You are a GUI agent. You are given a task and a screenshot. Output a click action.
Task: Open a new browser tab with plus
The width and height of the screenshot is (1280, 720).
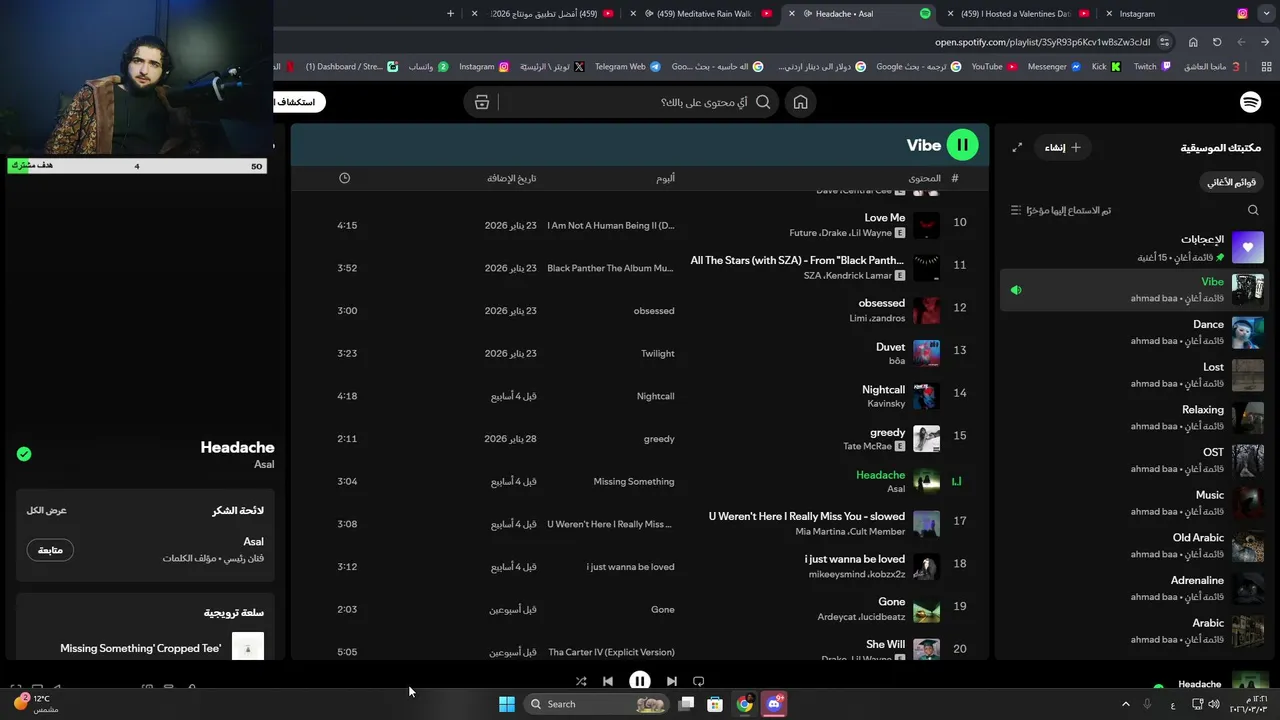450,14
